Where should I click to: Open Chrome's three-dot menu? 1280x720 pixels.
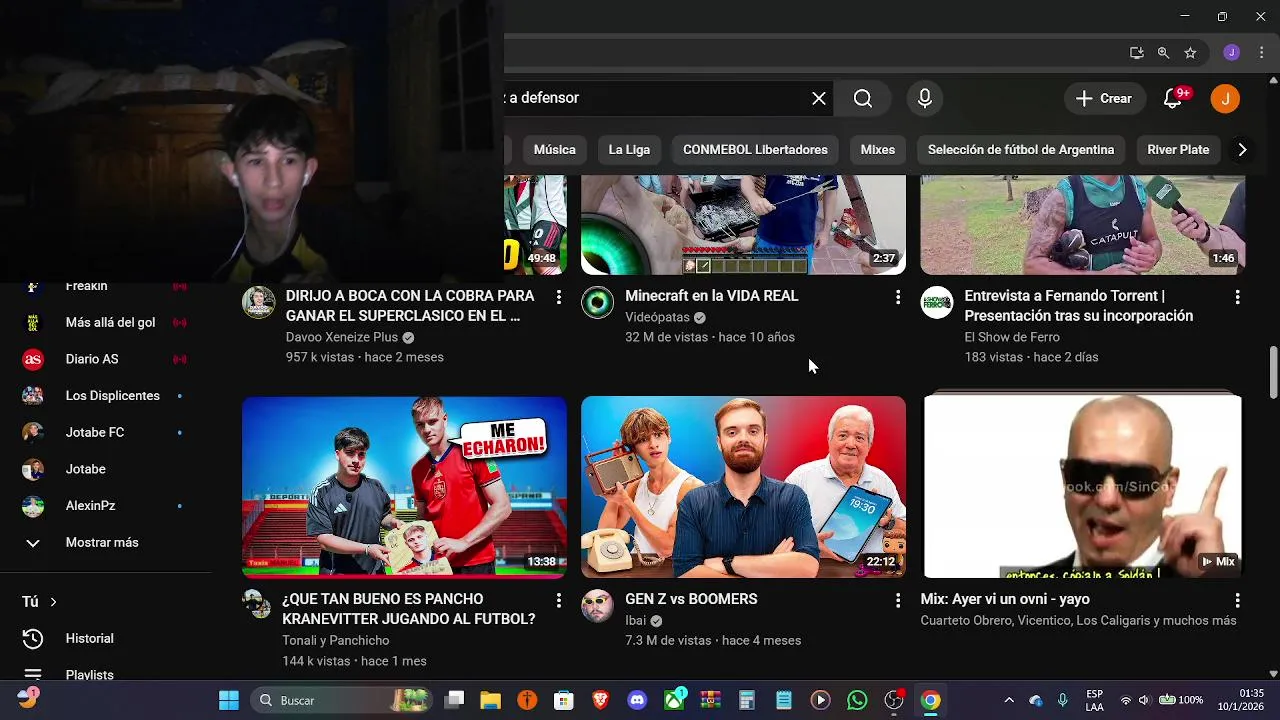click(x=1260, y=53)
